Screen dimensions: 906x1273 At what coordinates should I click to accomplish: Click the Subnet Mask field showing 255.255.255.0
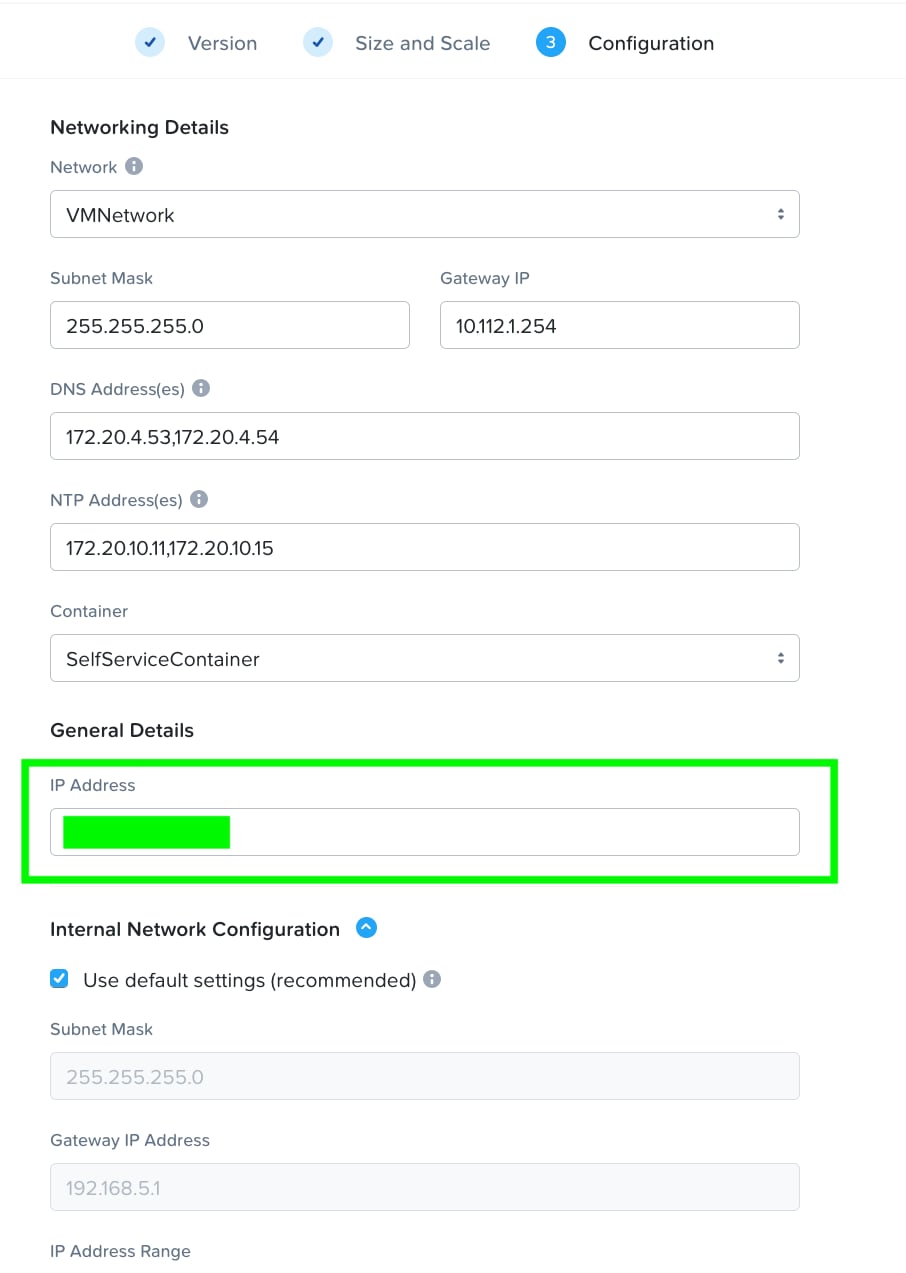[x=229, y=324]
